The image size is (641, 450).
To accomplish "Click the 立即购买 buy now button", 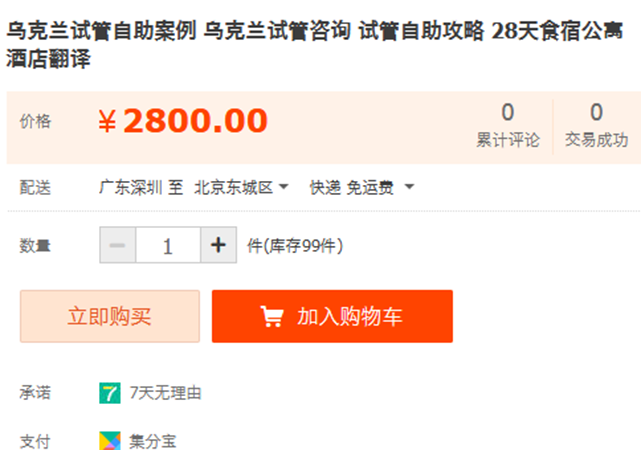I will 110,316.
